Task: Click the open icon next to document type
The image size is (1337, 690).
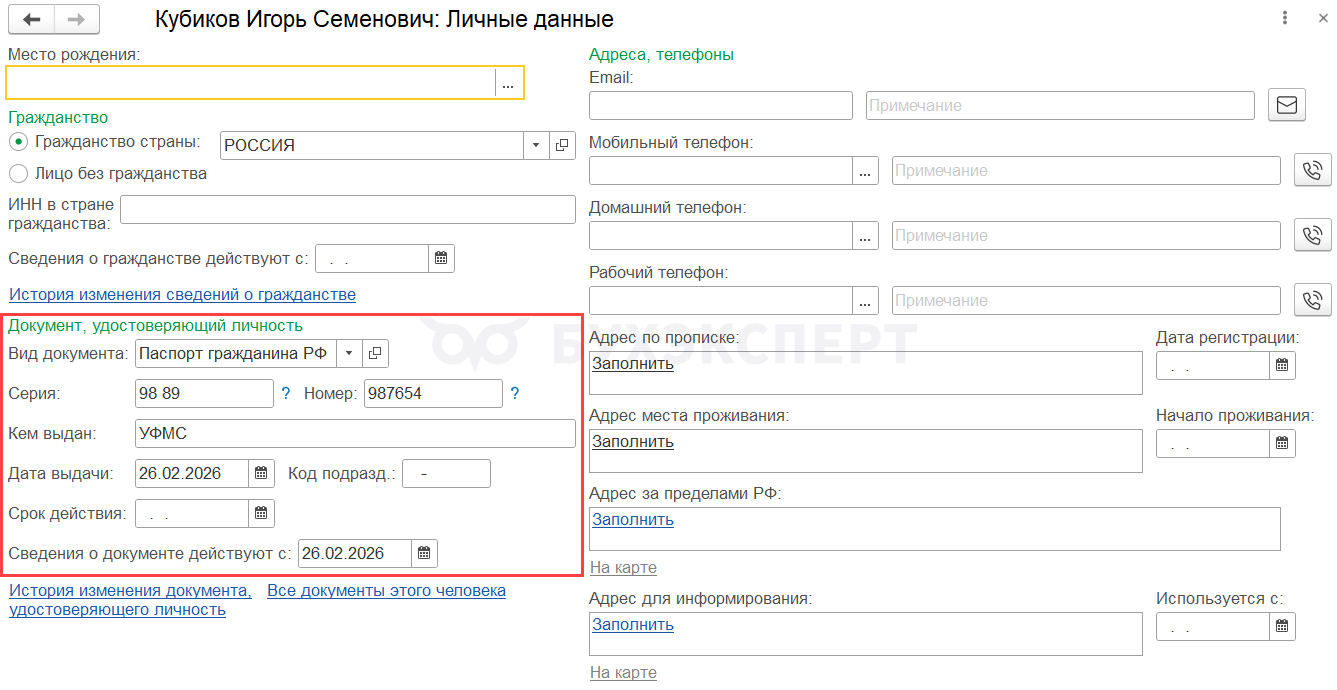Action: point(375,353)
